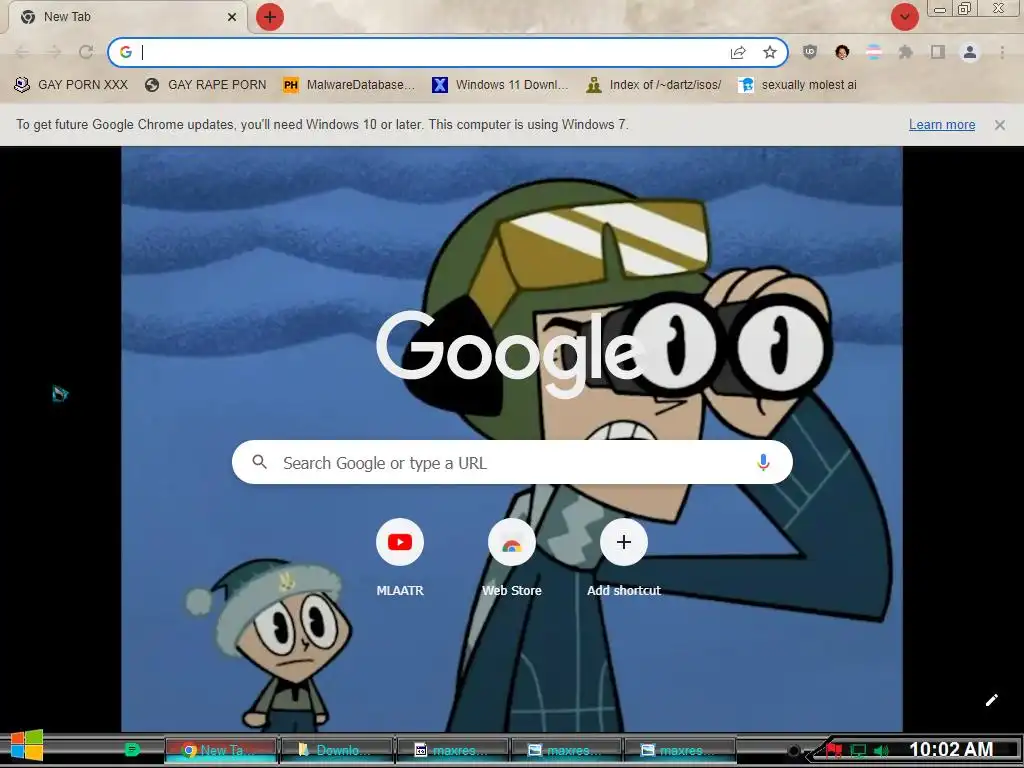Open the three-dot Chrome menu

pos(1002,52)
